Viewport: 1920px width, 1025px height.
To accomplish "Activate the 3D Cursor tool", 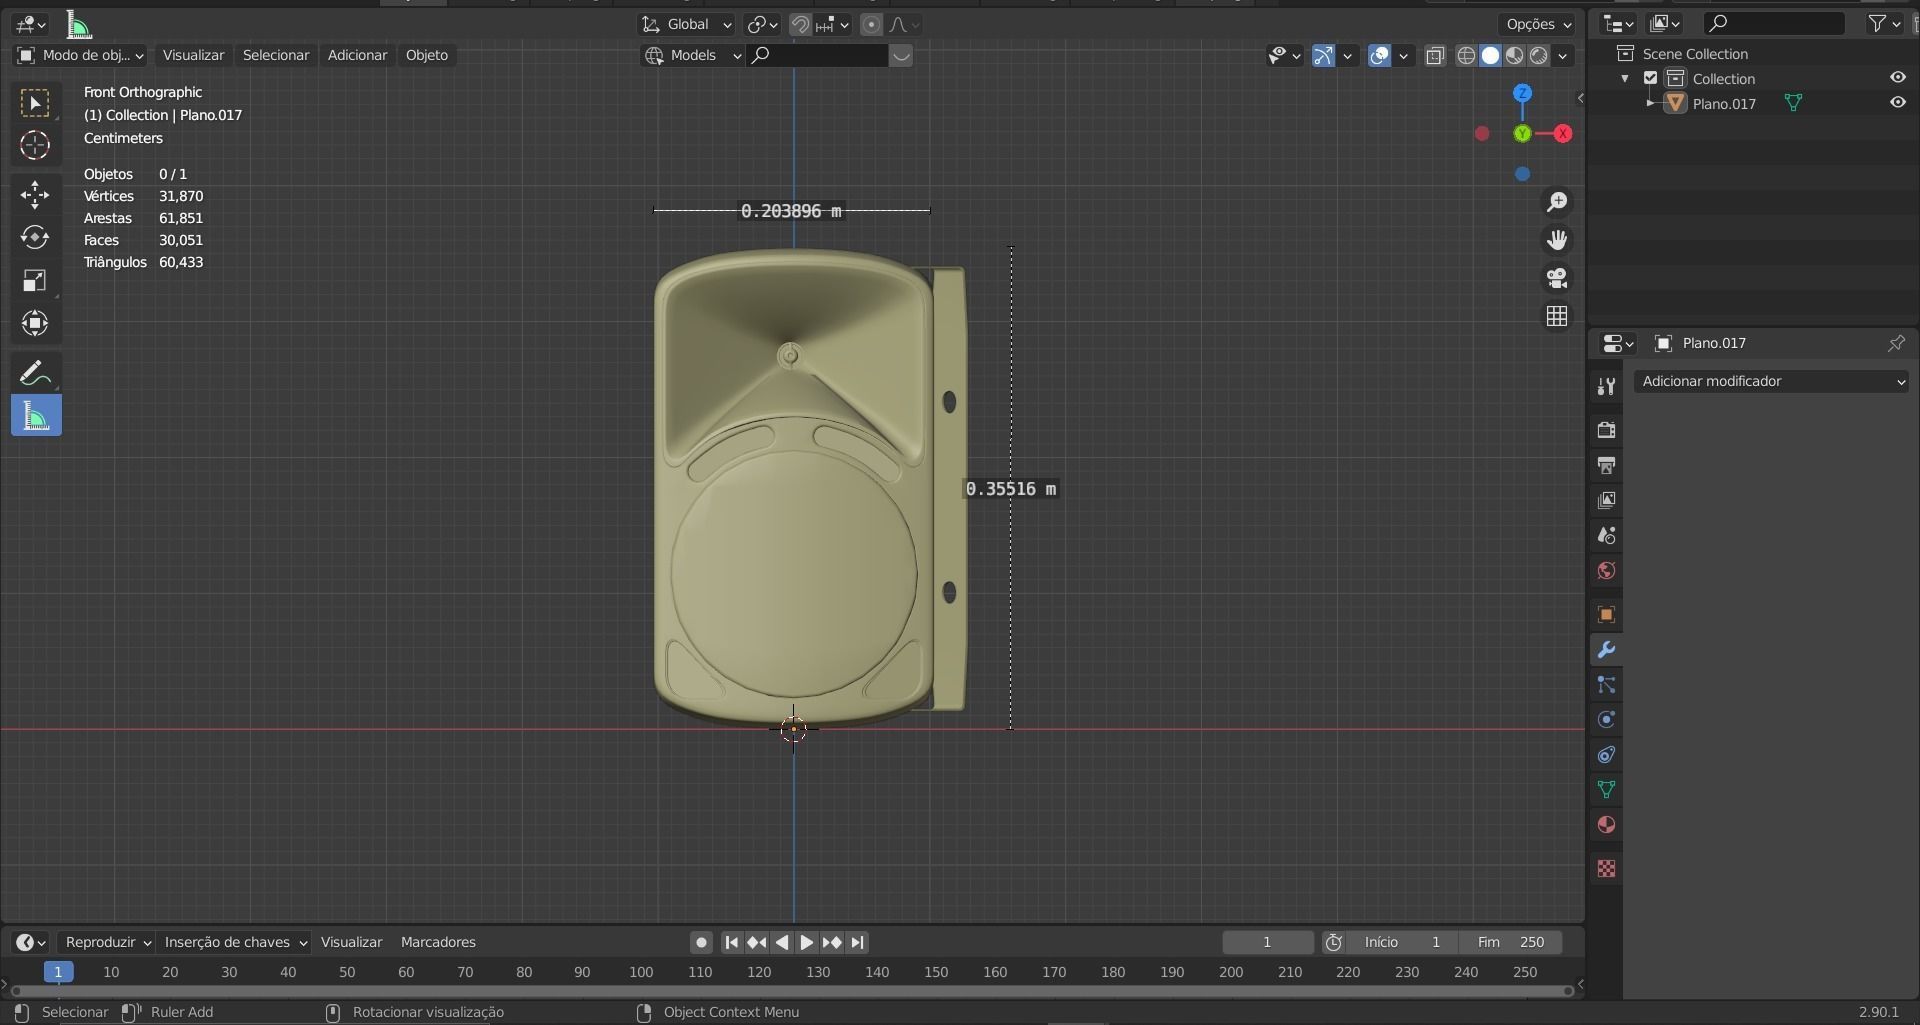I will (35, 145).
